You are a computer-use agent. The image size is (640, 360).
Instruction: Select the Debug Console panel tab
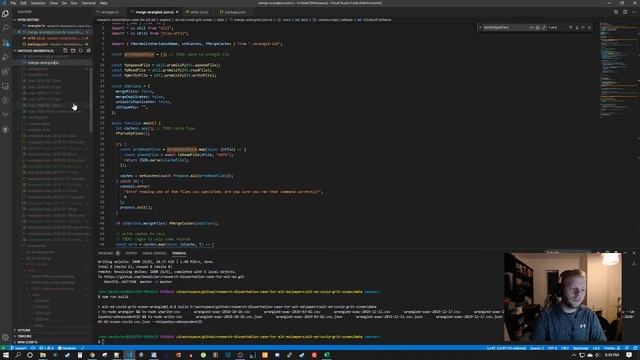click(x=154, y=253)
